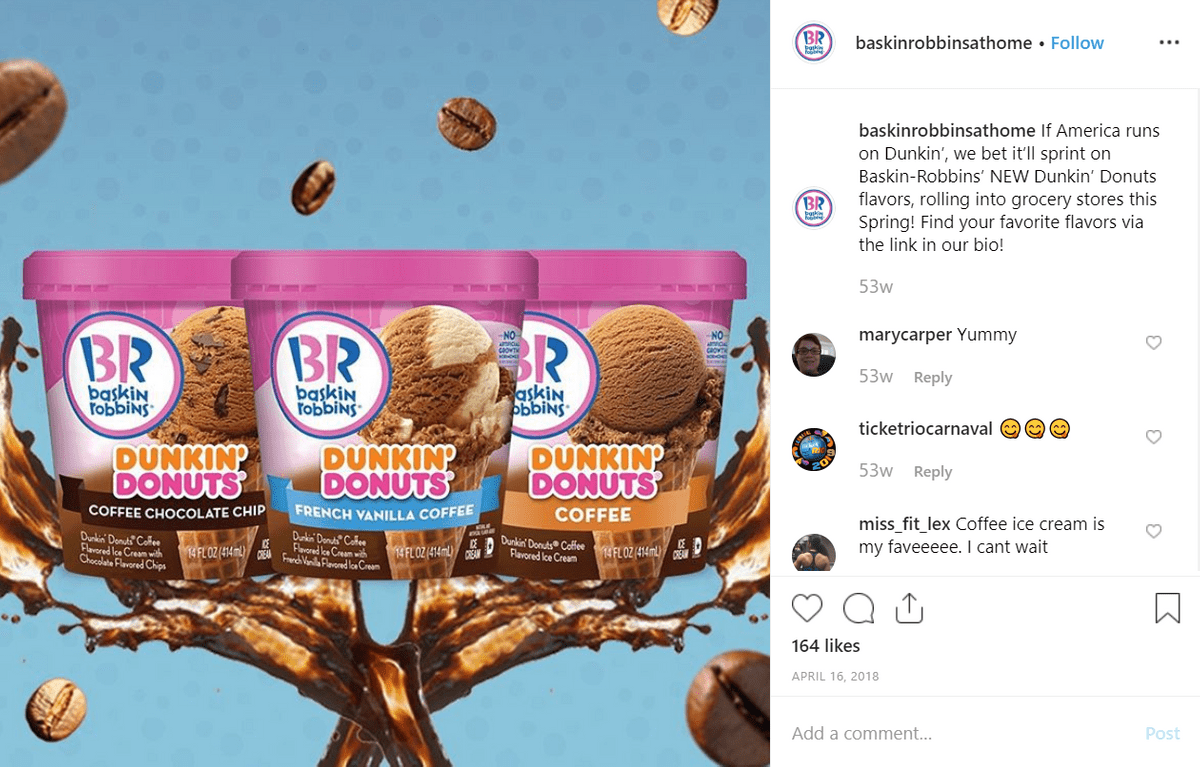Screen dimensions: 1200x767
Task: Open the three-dot more options menu
Action: (x=1169, y=43)
